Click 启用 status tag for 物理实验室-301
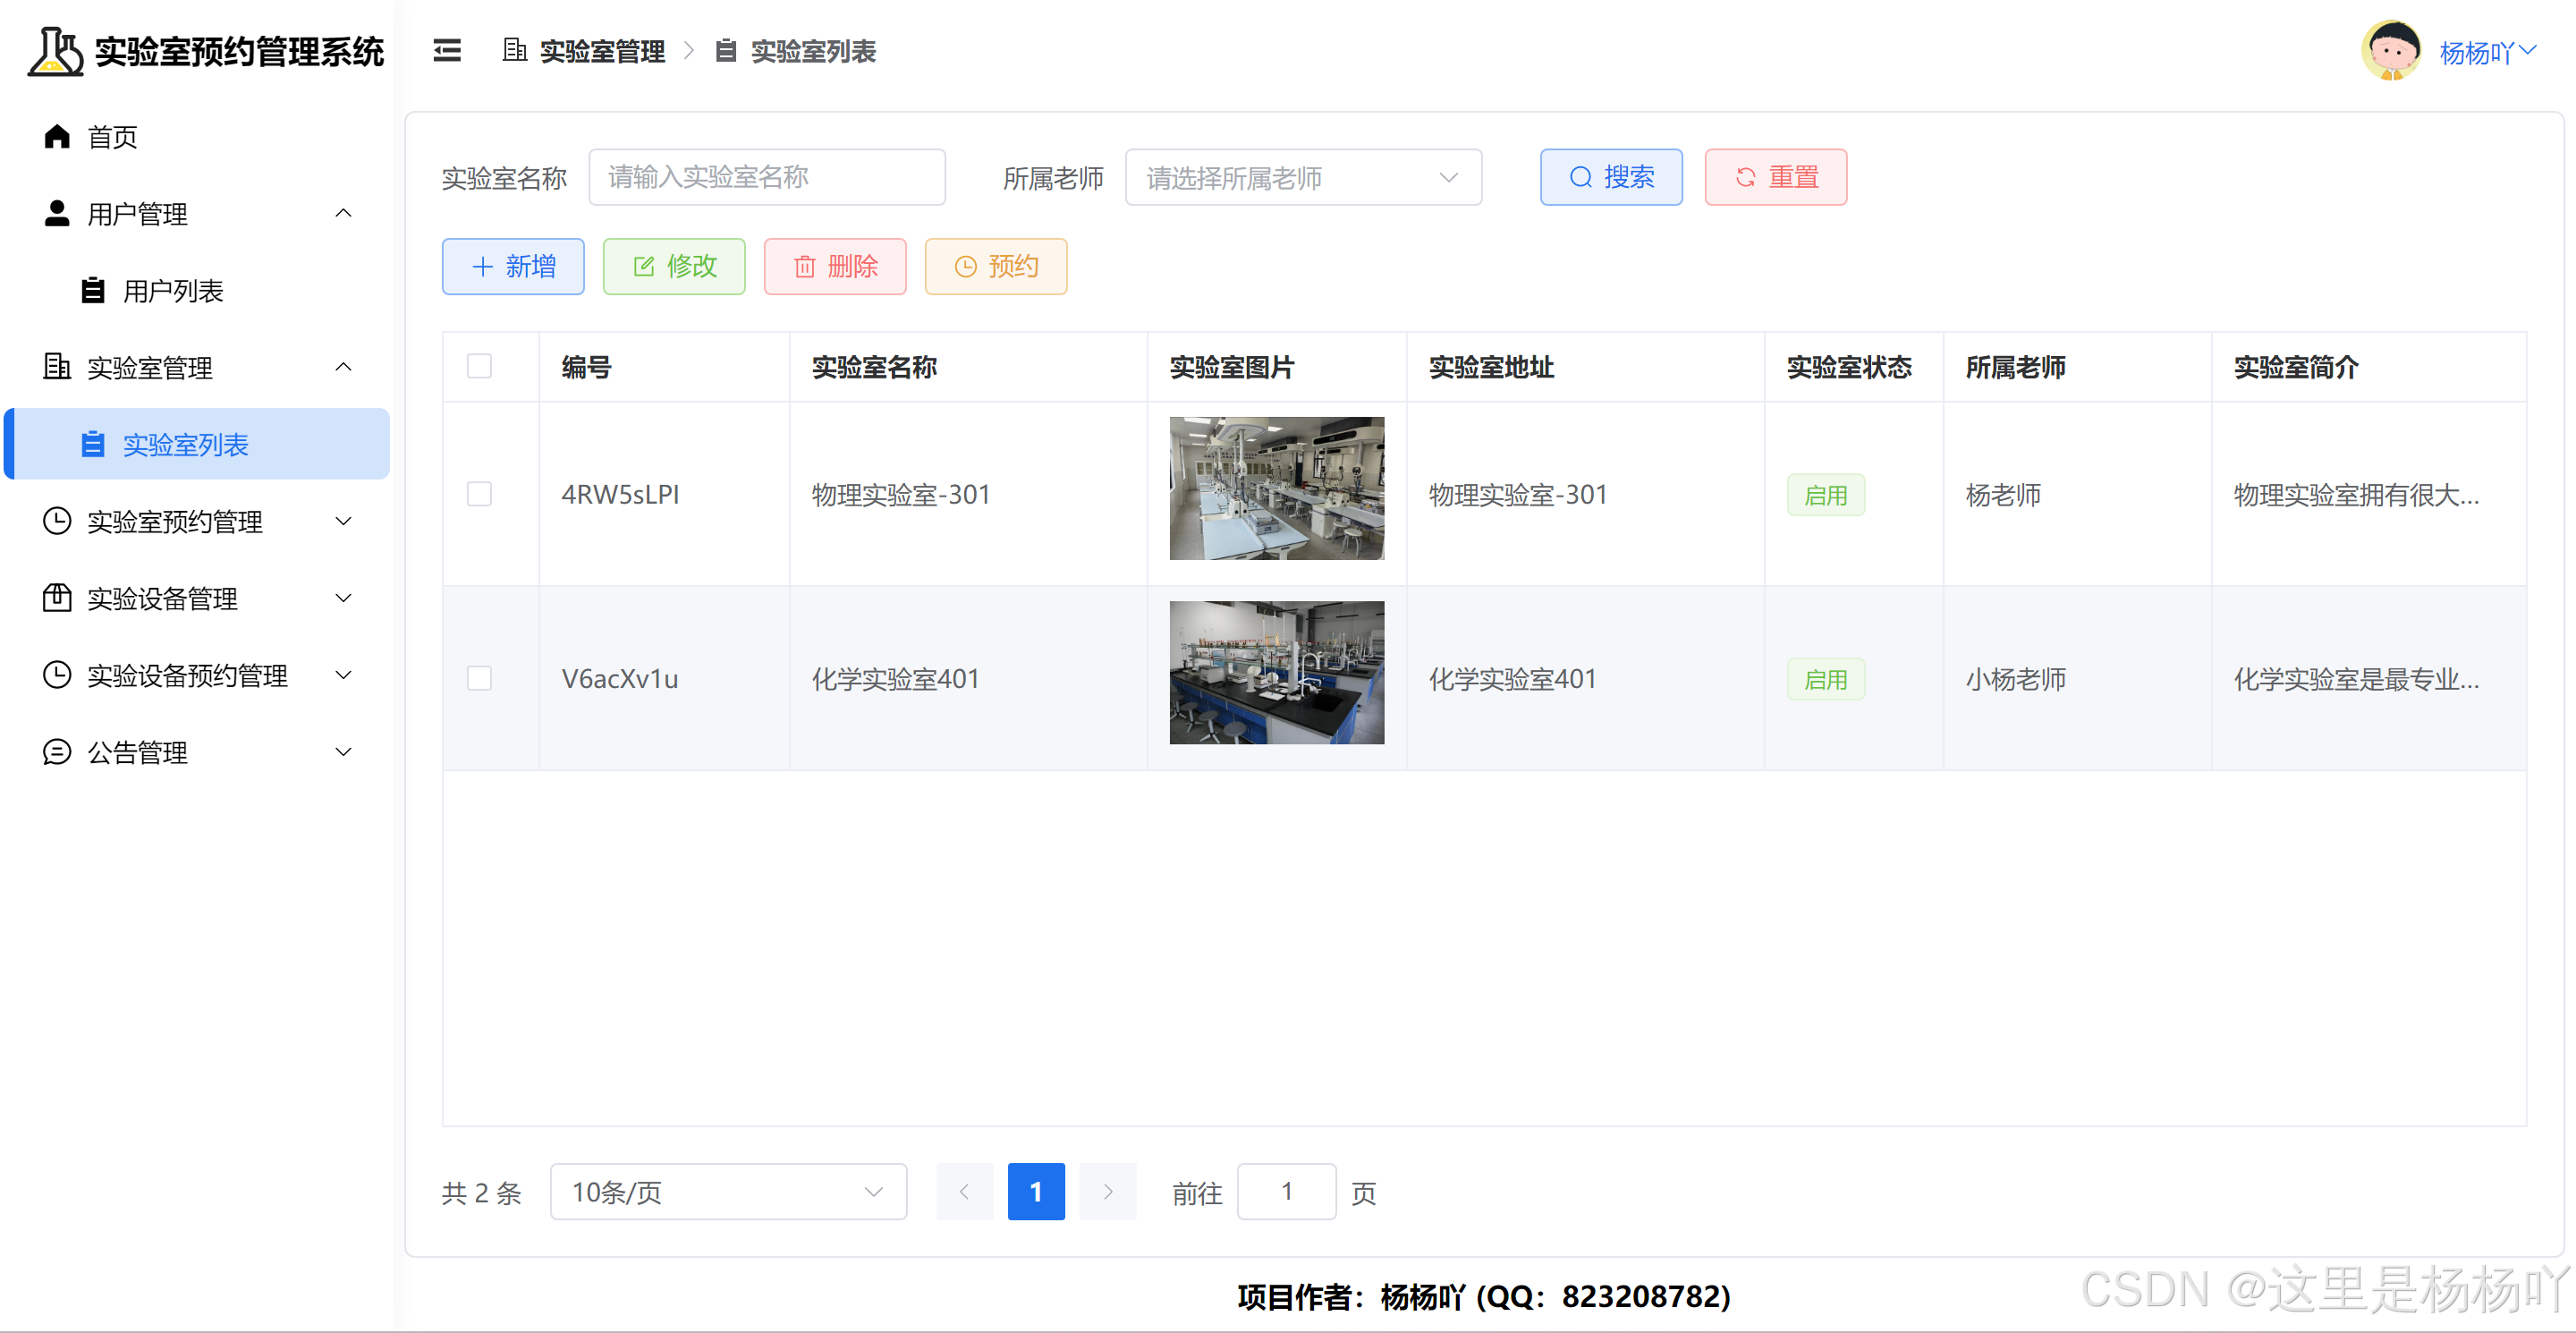 (1825, 495)
